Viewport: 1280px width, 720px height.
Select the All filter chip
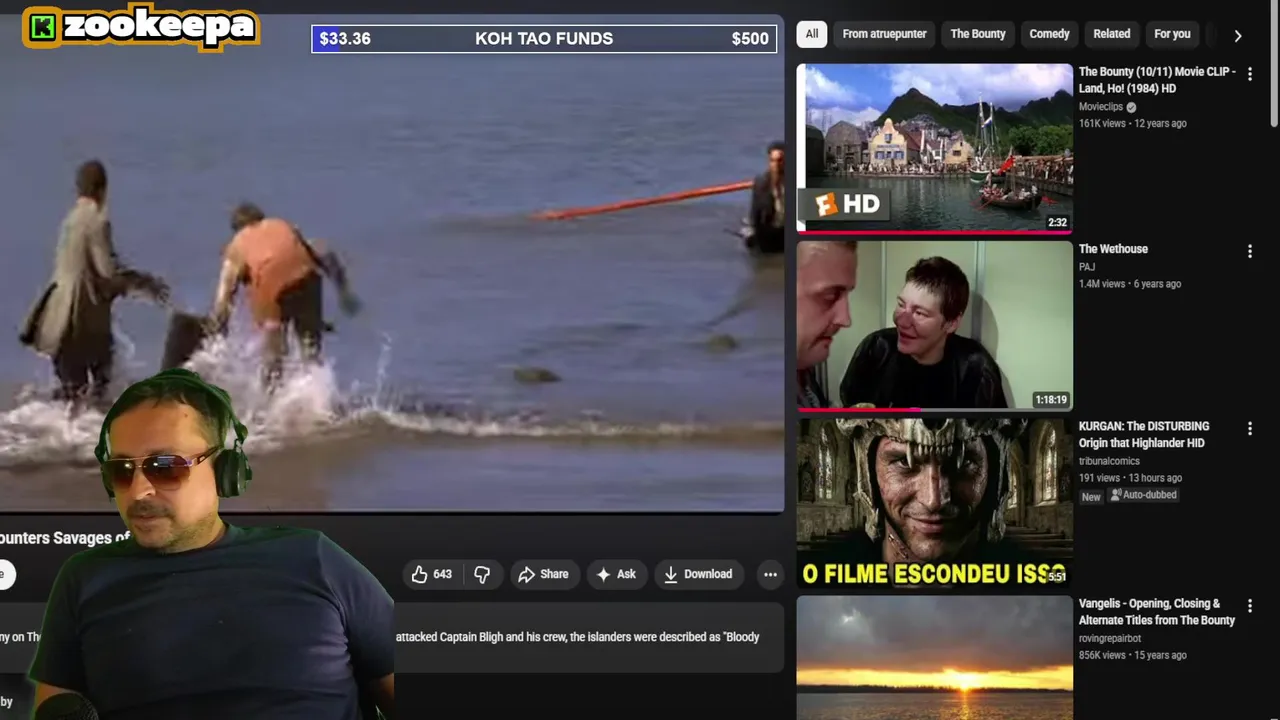(812, 34)
